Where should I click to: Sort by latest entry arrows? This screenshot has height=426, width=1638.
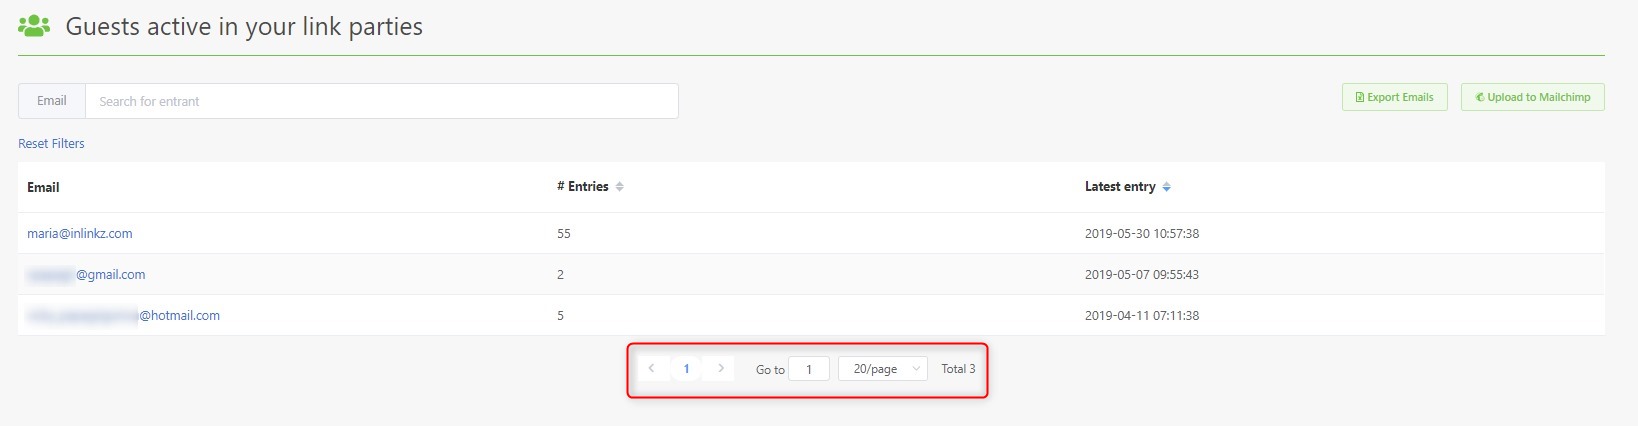[x=1167, y=187]
